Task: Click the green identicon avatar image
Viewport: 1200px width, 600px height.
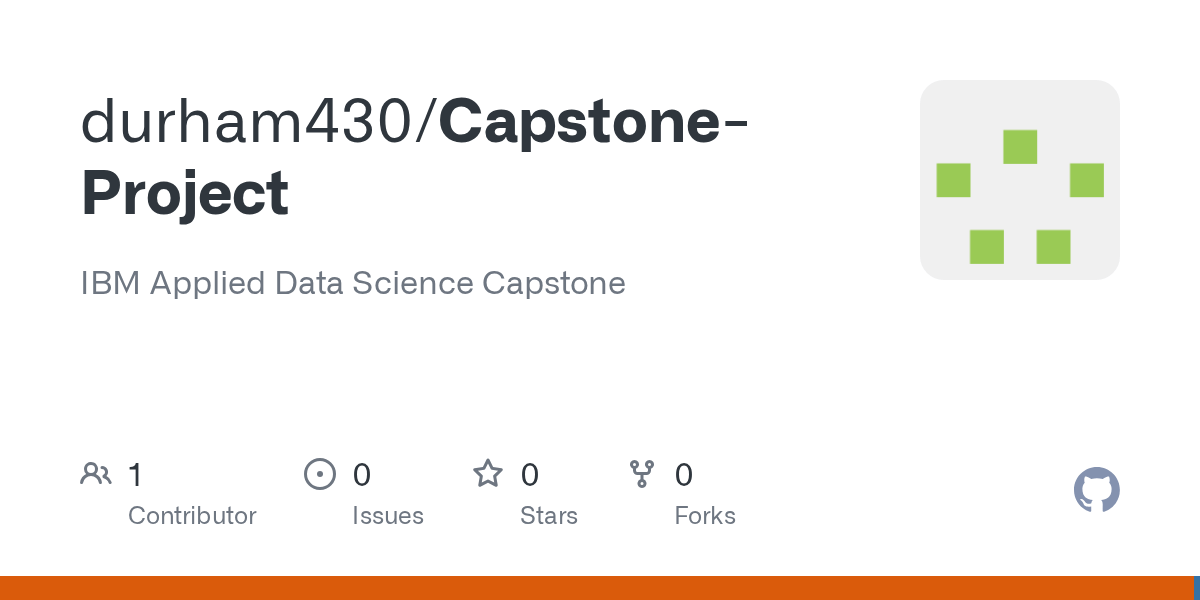Action: coord(1019,180)
